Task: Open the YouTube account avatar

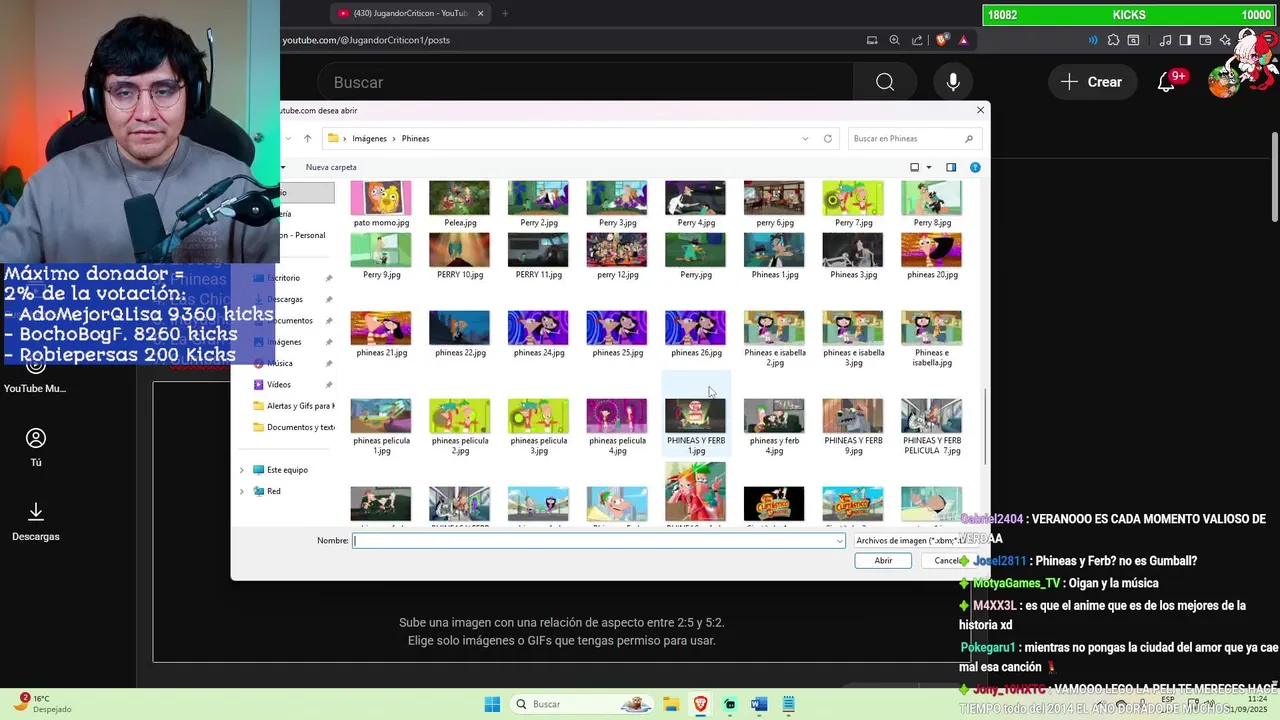Action: (x=1226, y=82)
